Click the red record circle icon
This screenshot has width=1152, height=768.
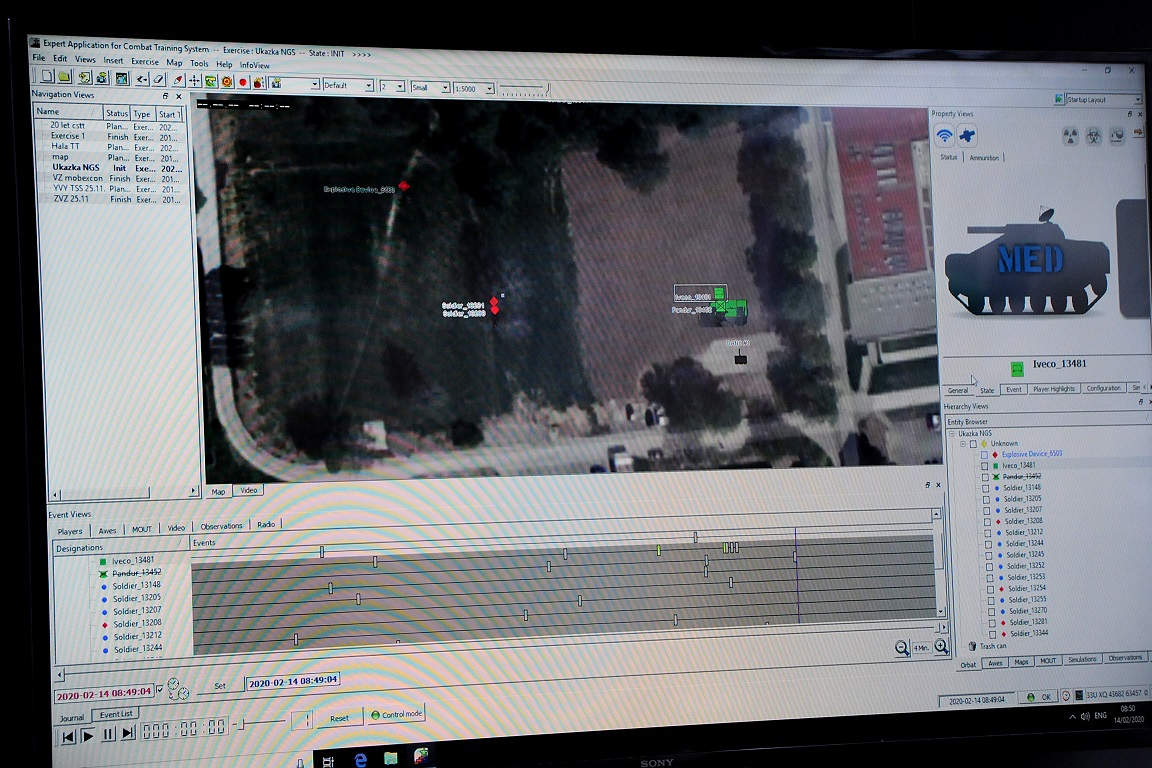242,82
